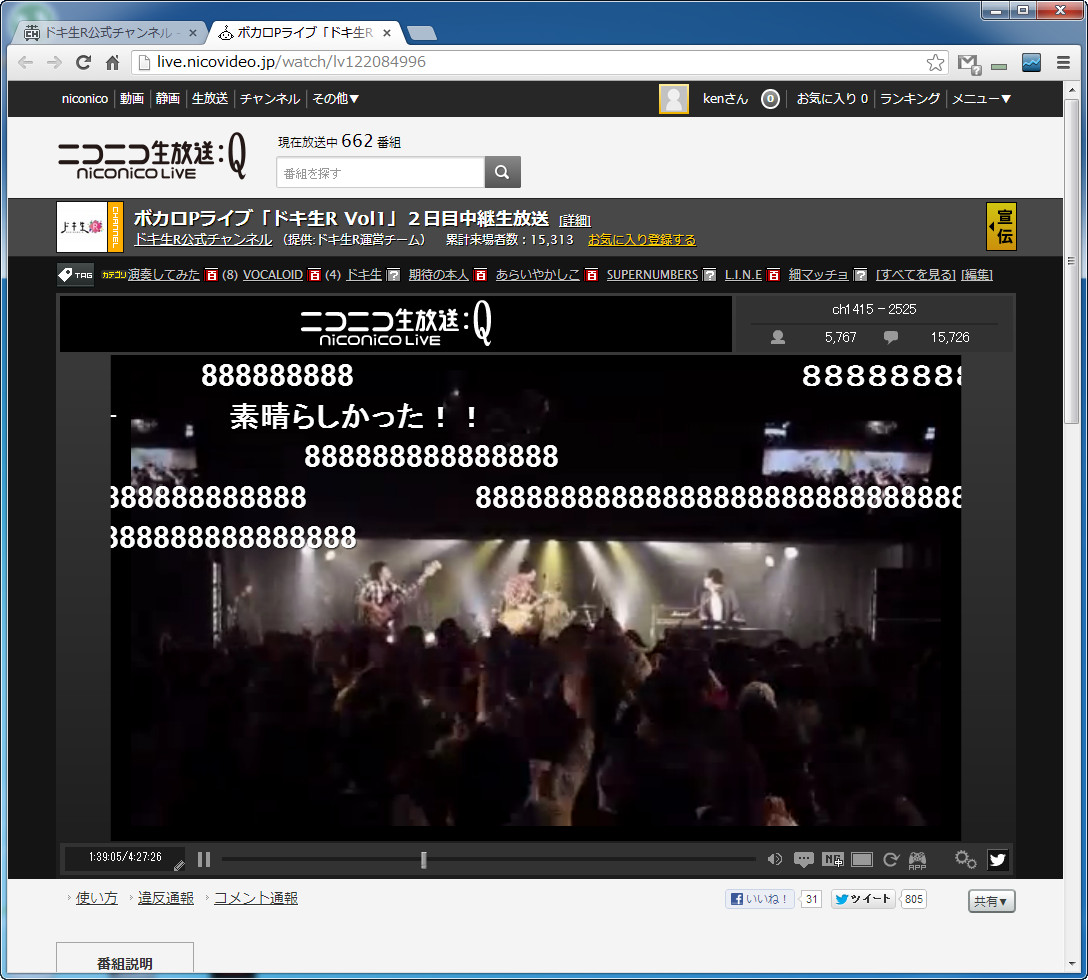Click the notification count circle

[x=770, y=99]
